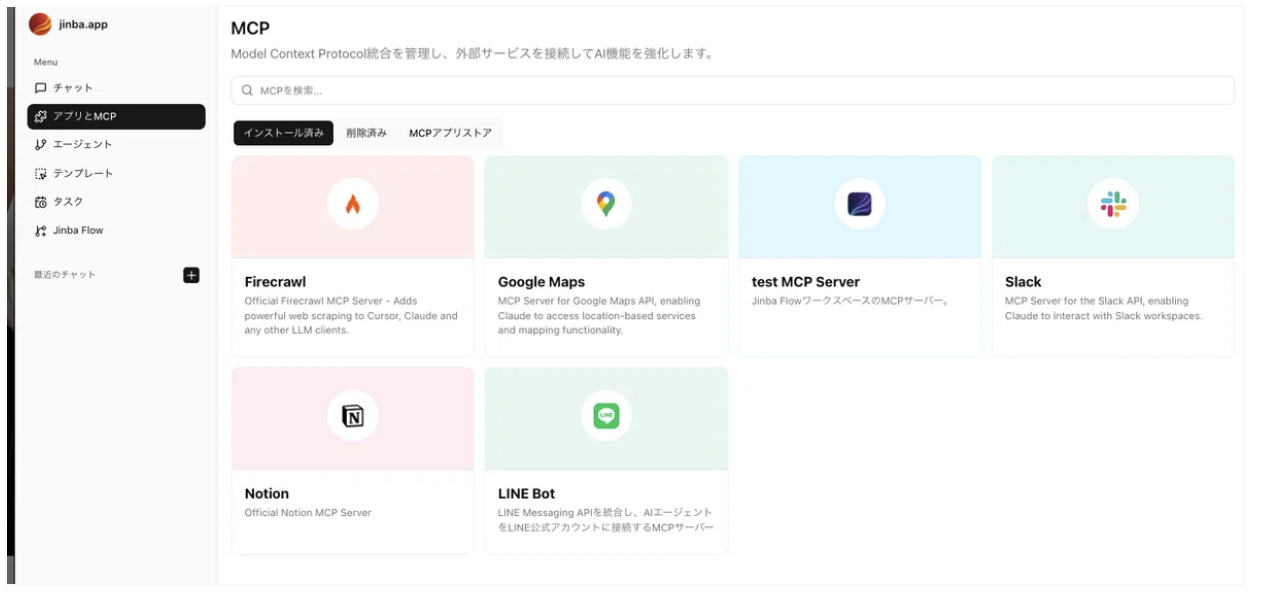The height and width of the screenshot is (596, 1276).
Task: Open the test MCP Server card title
Action: 805,282
